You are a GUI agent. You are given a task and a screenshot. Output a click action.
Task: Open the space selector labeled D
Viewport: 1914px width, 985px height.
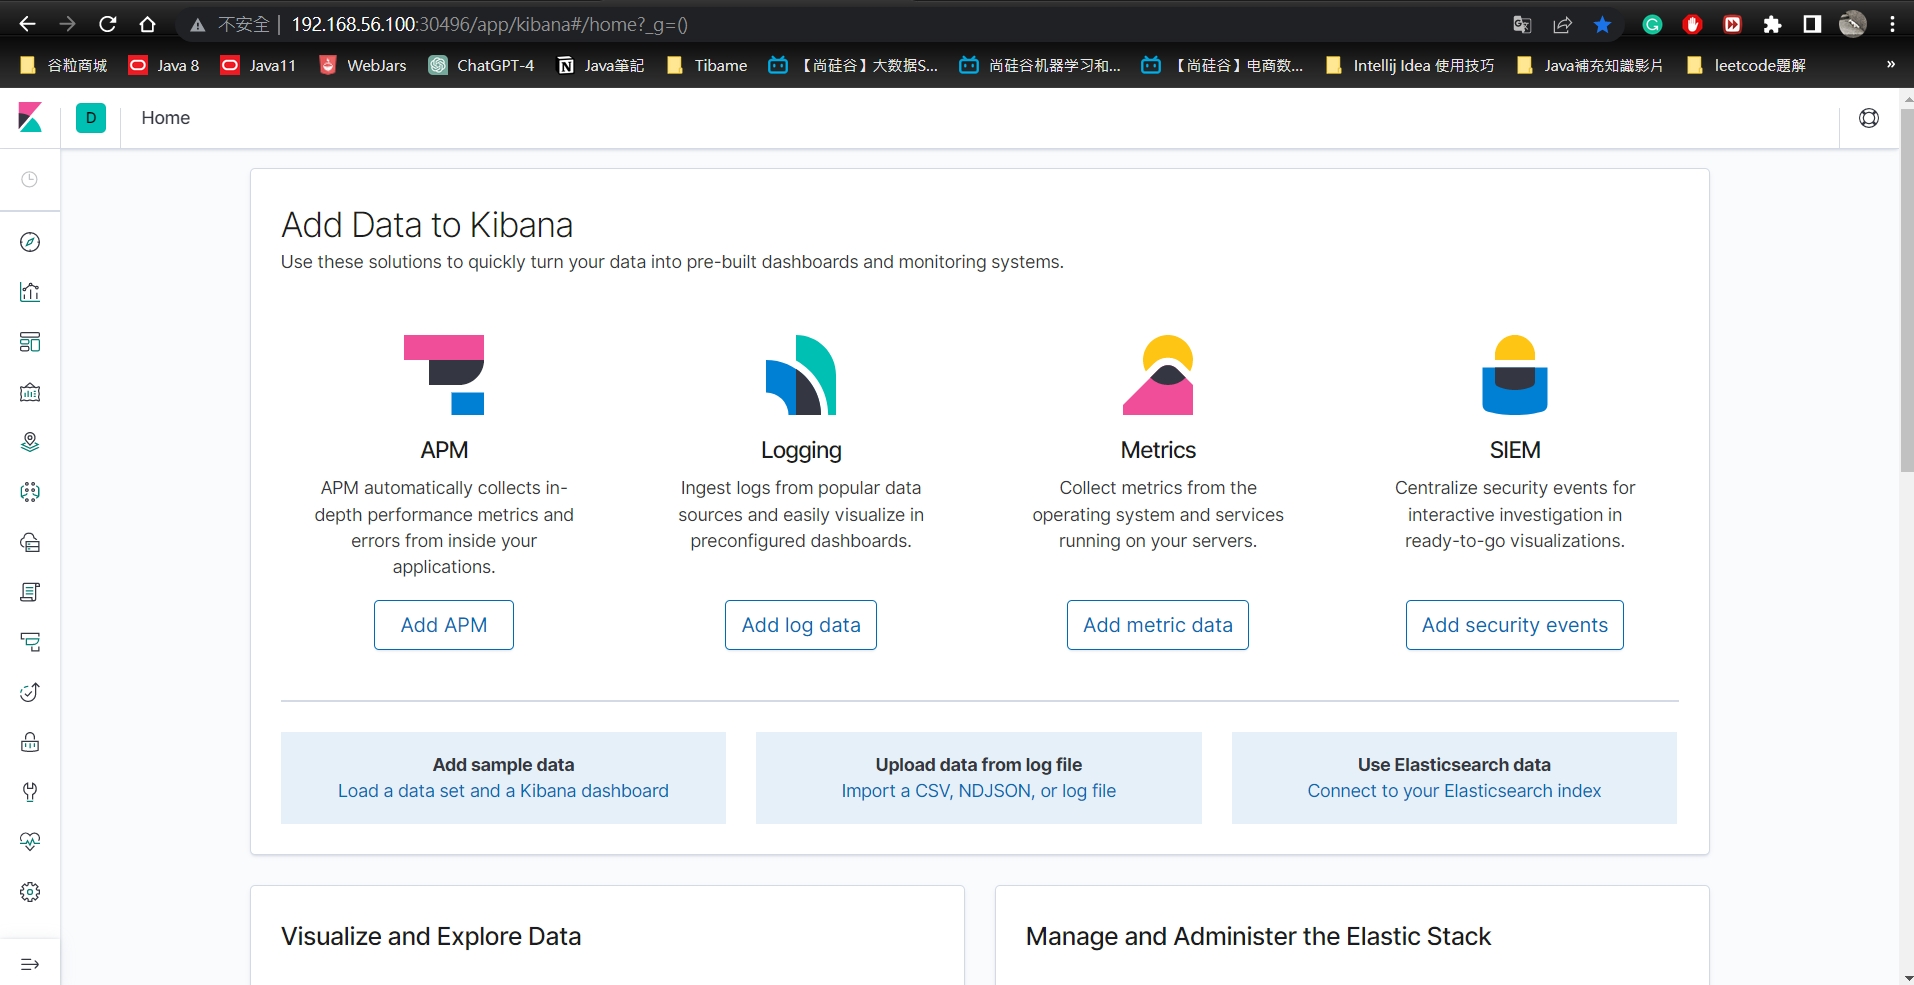point(91,118)
